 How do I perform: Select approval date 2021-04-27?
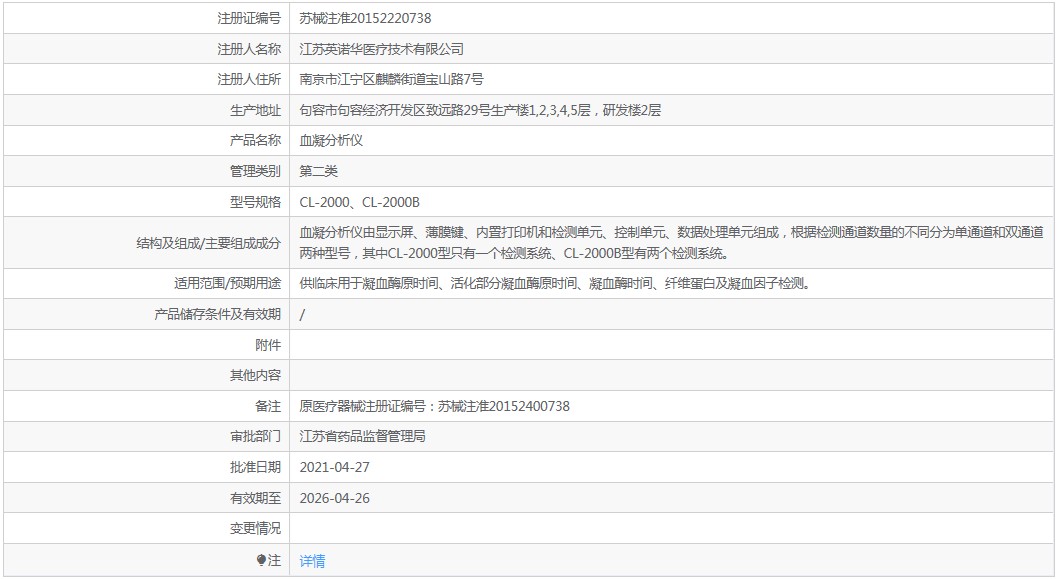(x=335, y=468)
